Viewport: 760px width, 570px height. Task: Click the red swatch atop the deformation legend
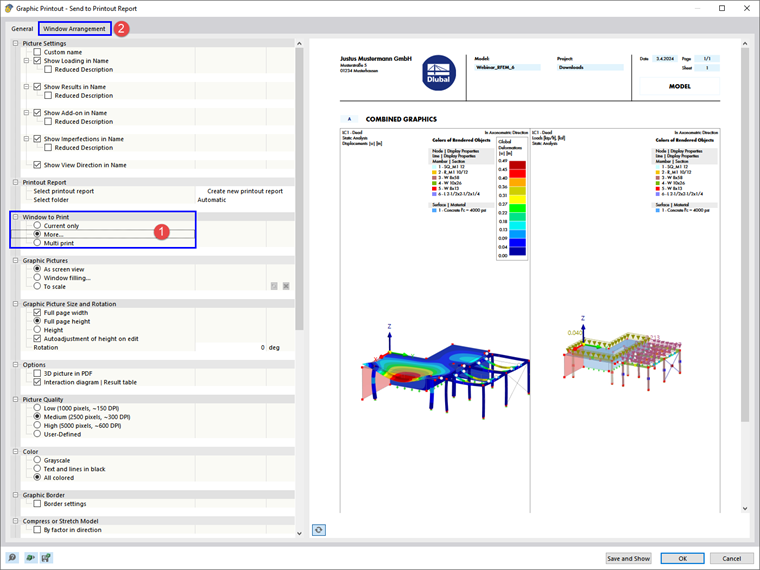pyautogui.click(x=517, y=165)
